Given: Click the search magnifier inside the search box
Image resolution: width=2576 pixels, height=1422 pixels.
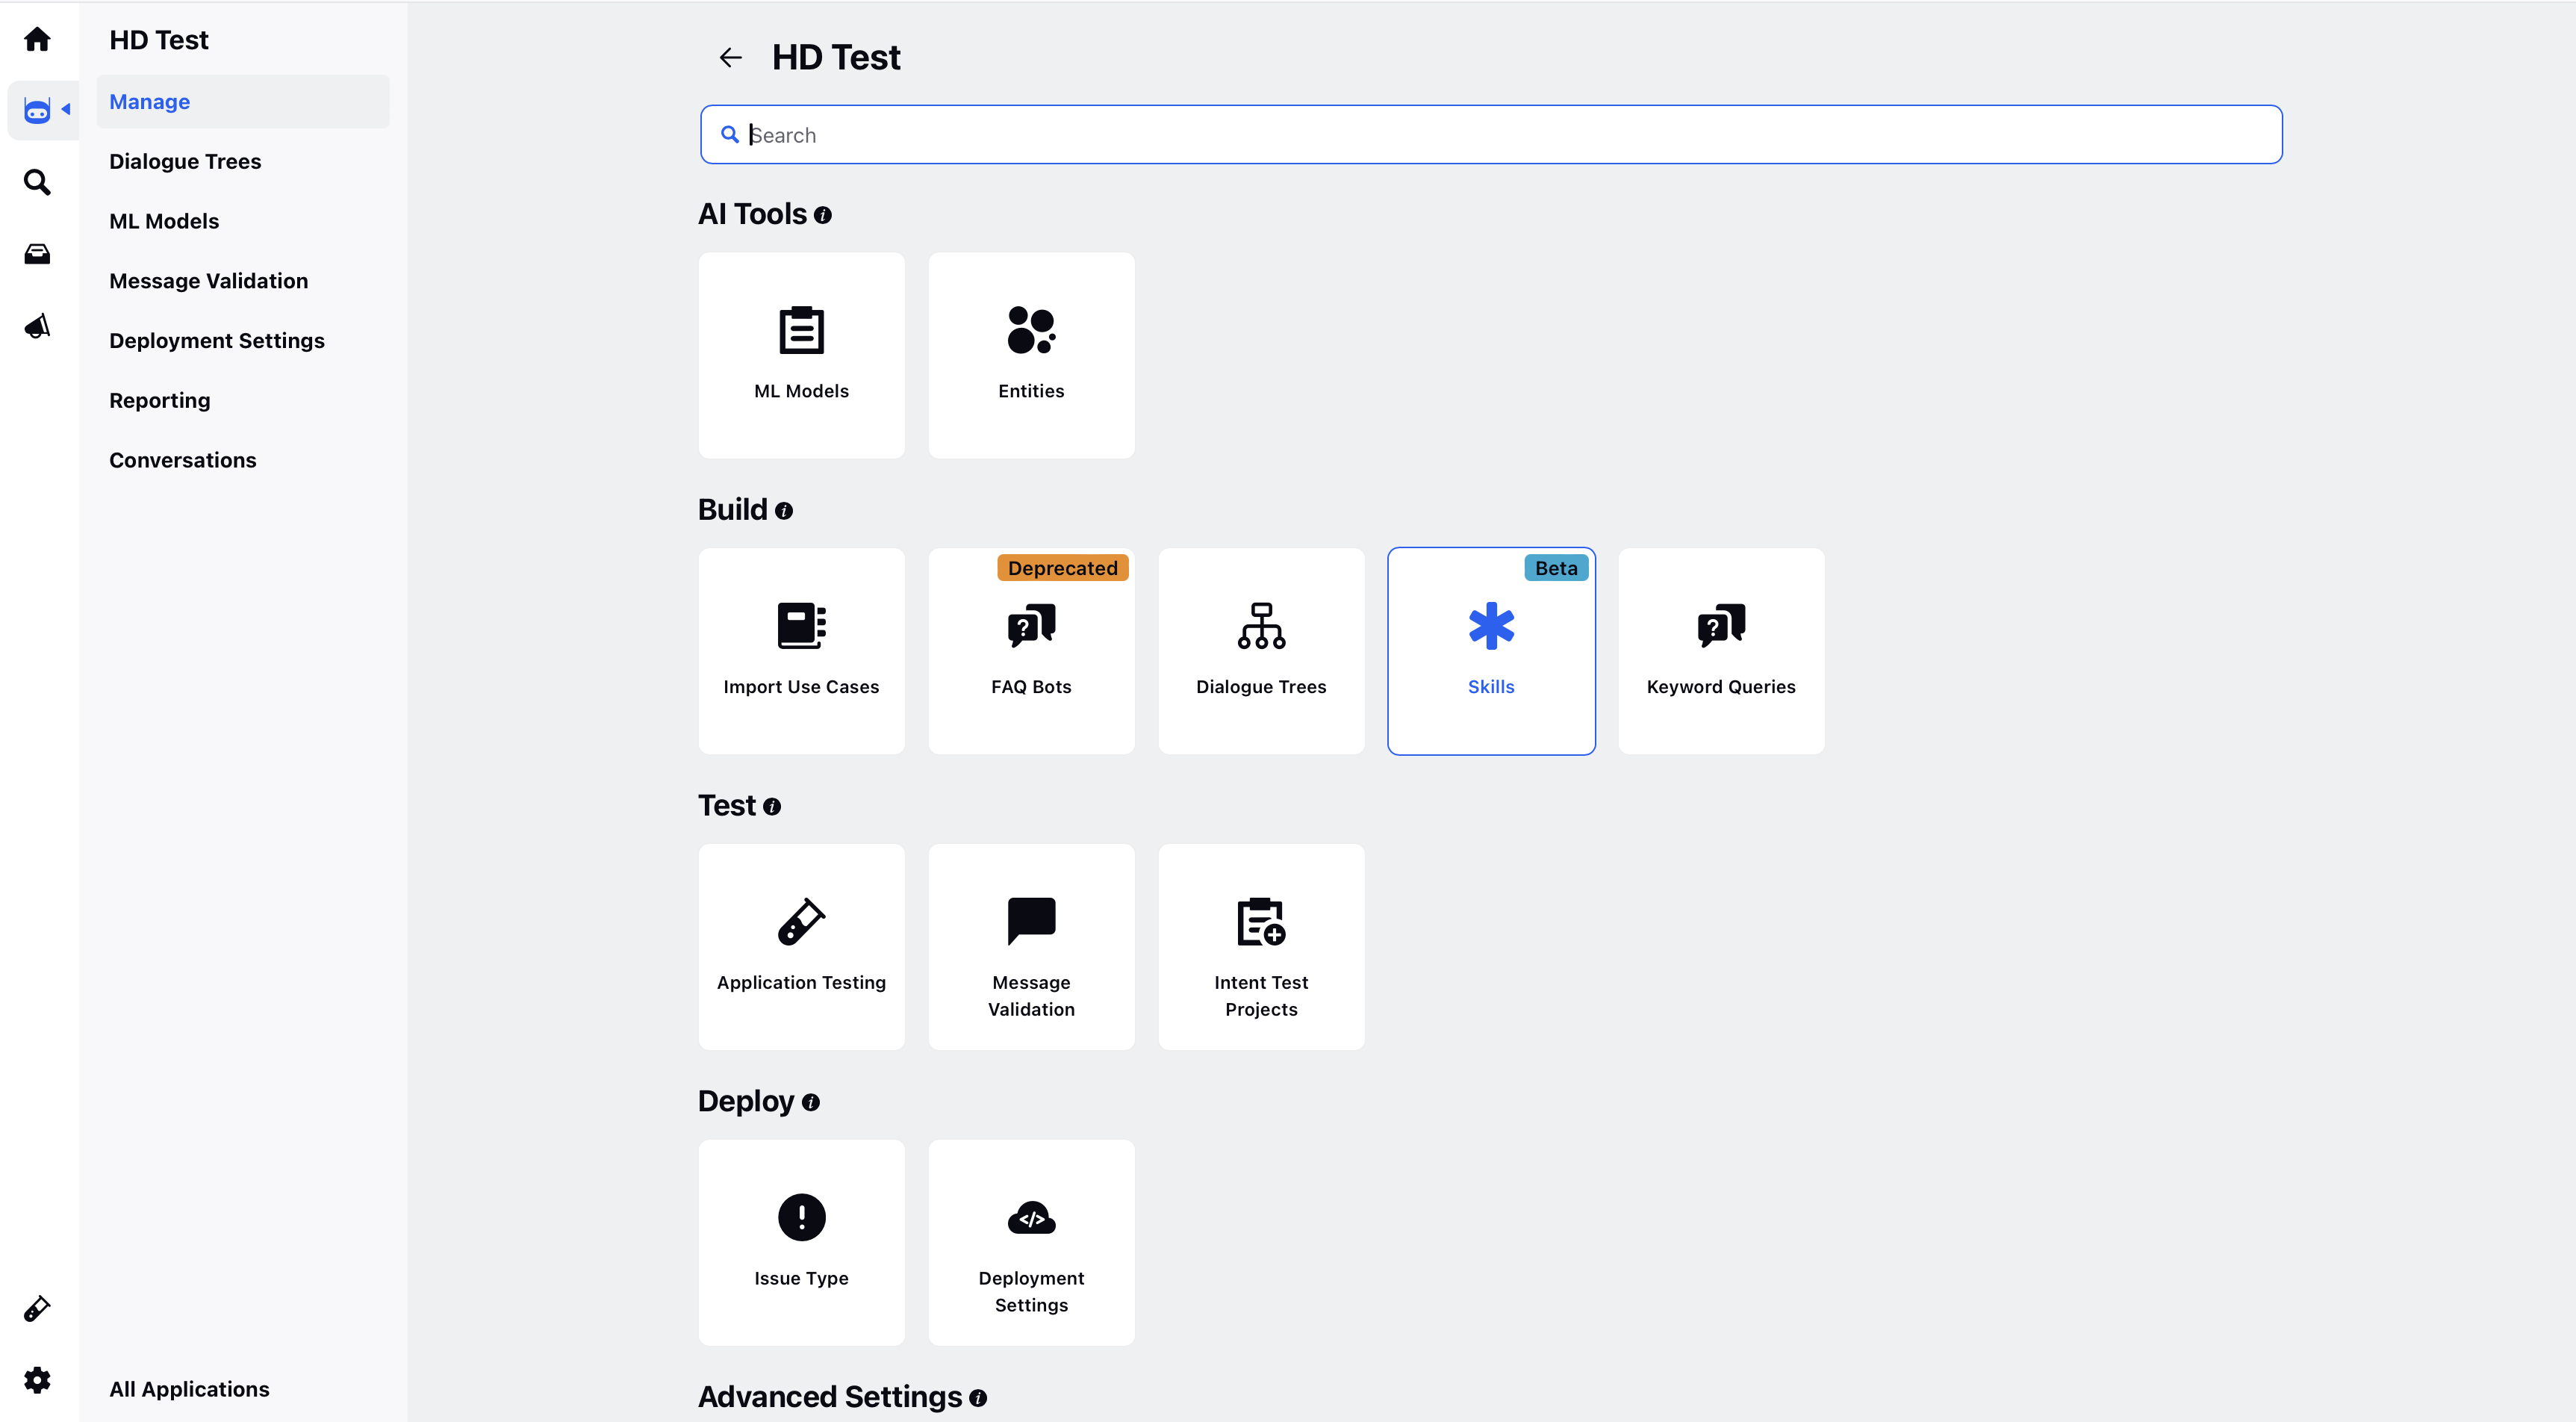Looking at the screenshot, I should 730,134.
